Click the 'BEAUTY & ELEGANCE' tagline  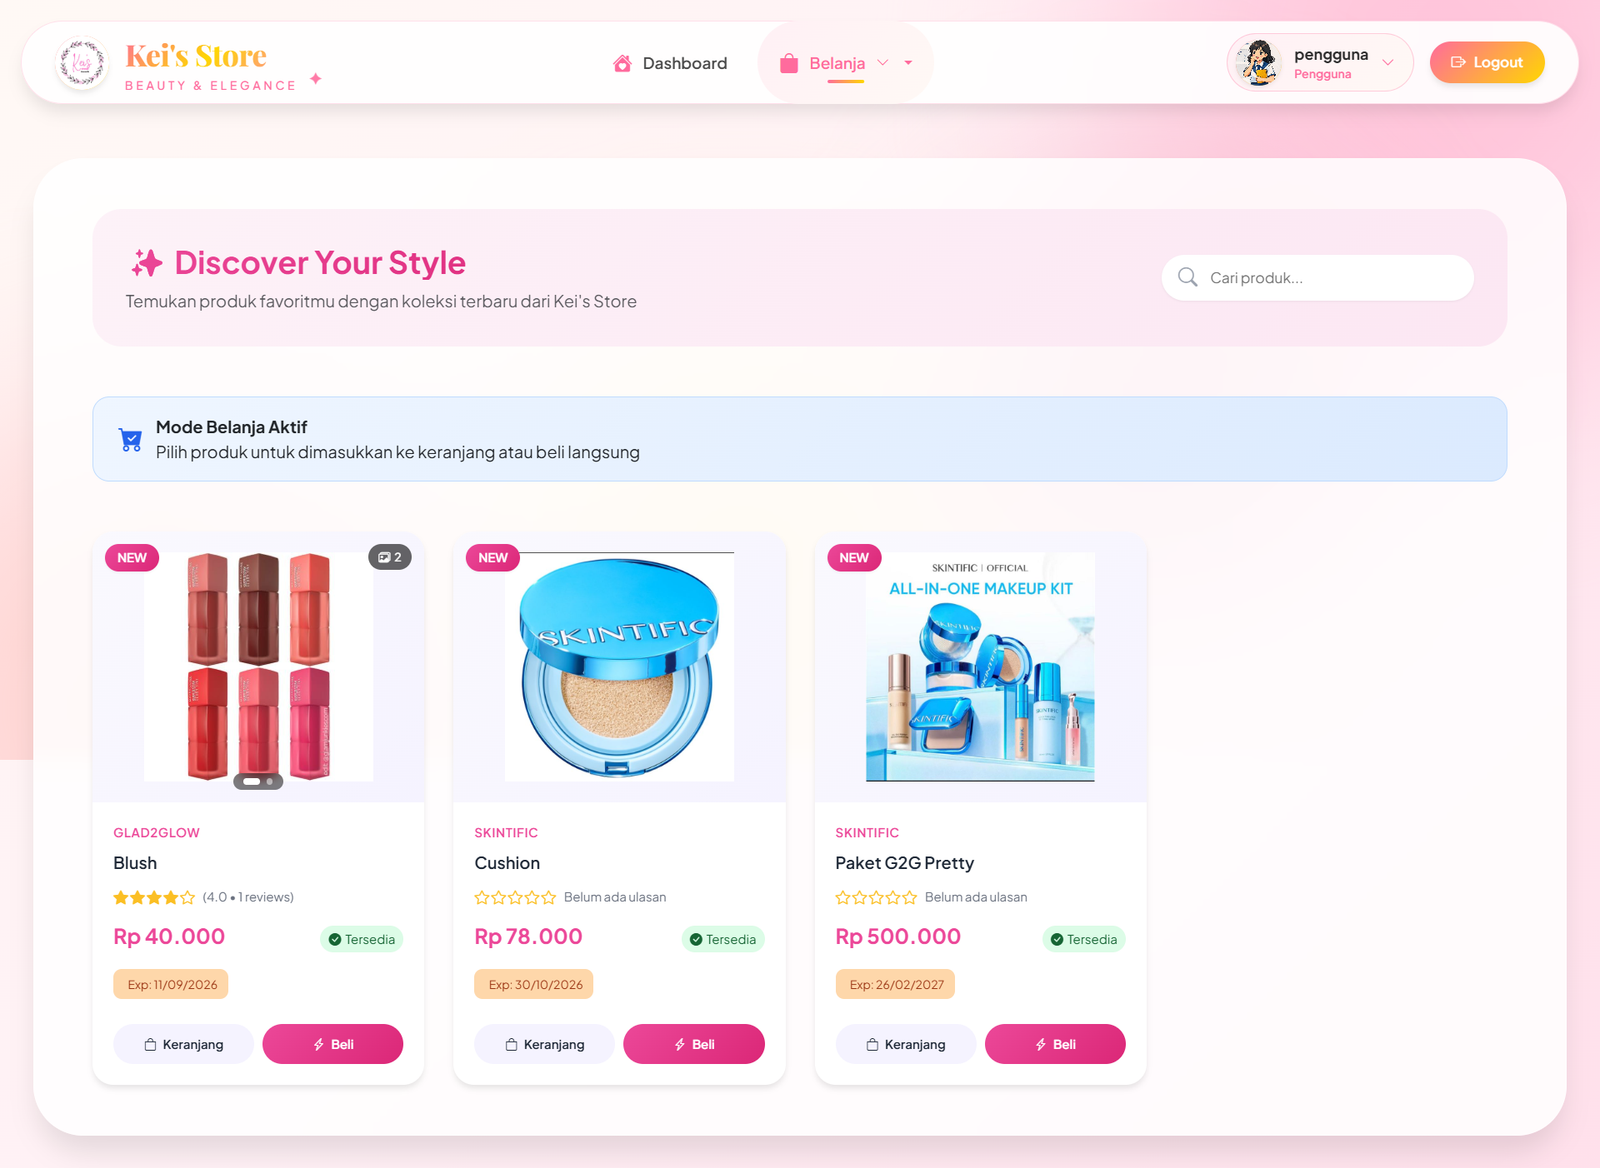tap(210, 86)
